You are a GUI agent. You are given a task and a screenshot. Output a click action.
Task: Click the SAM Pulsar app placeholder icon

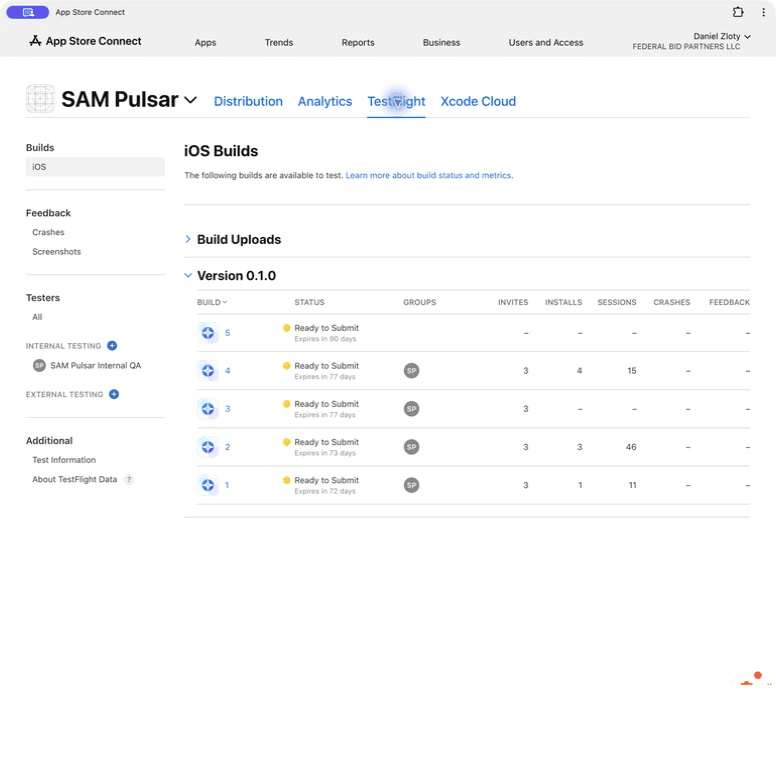[40, 98]
